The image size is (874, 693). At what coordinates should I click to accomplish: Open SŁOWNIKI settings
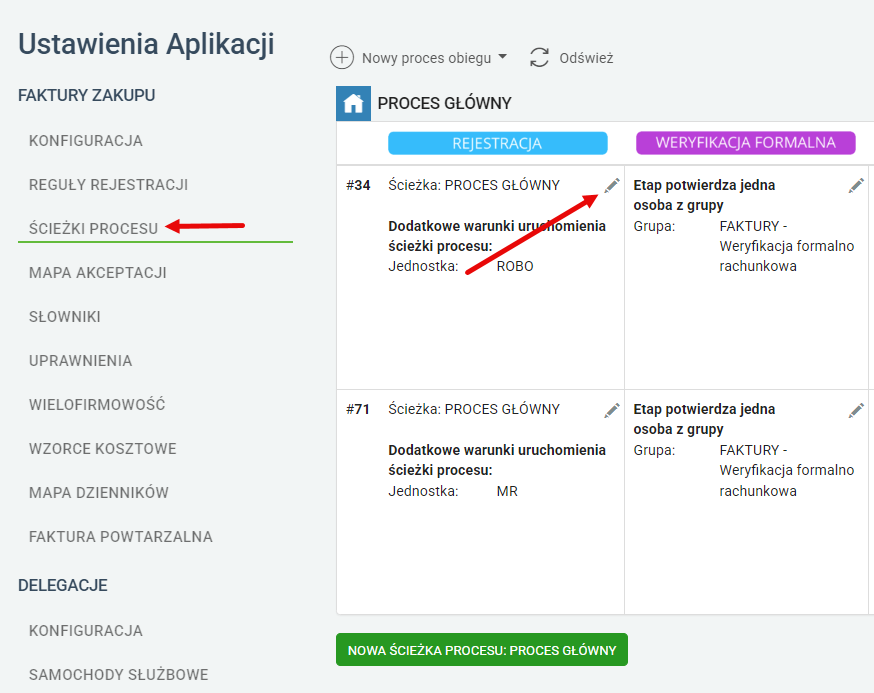(x=65, y=317)
